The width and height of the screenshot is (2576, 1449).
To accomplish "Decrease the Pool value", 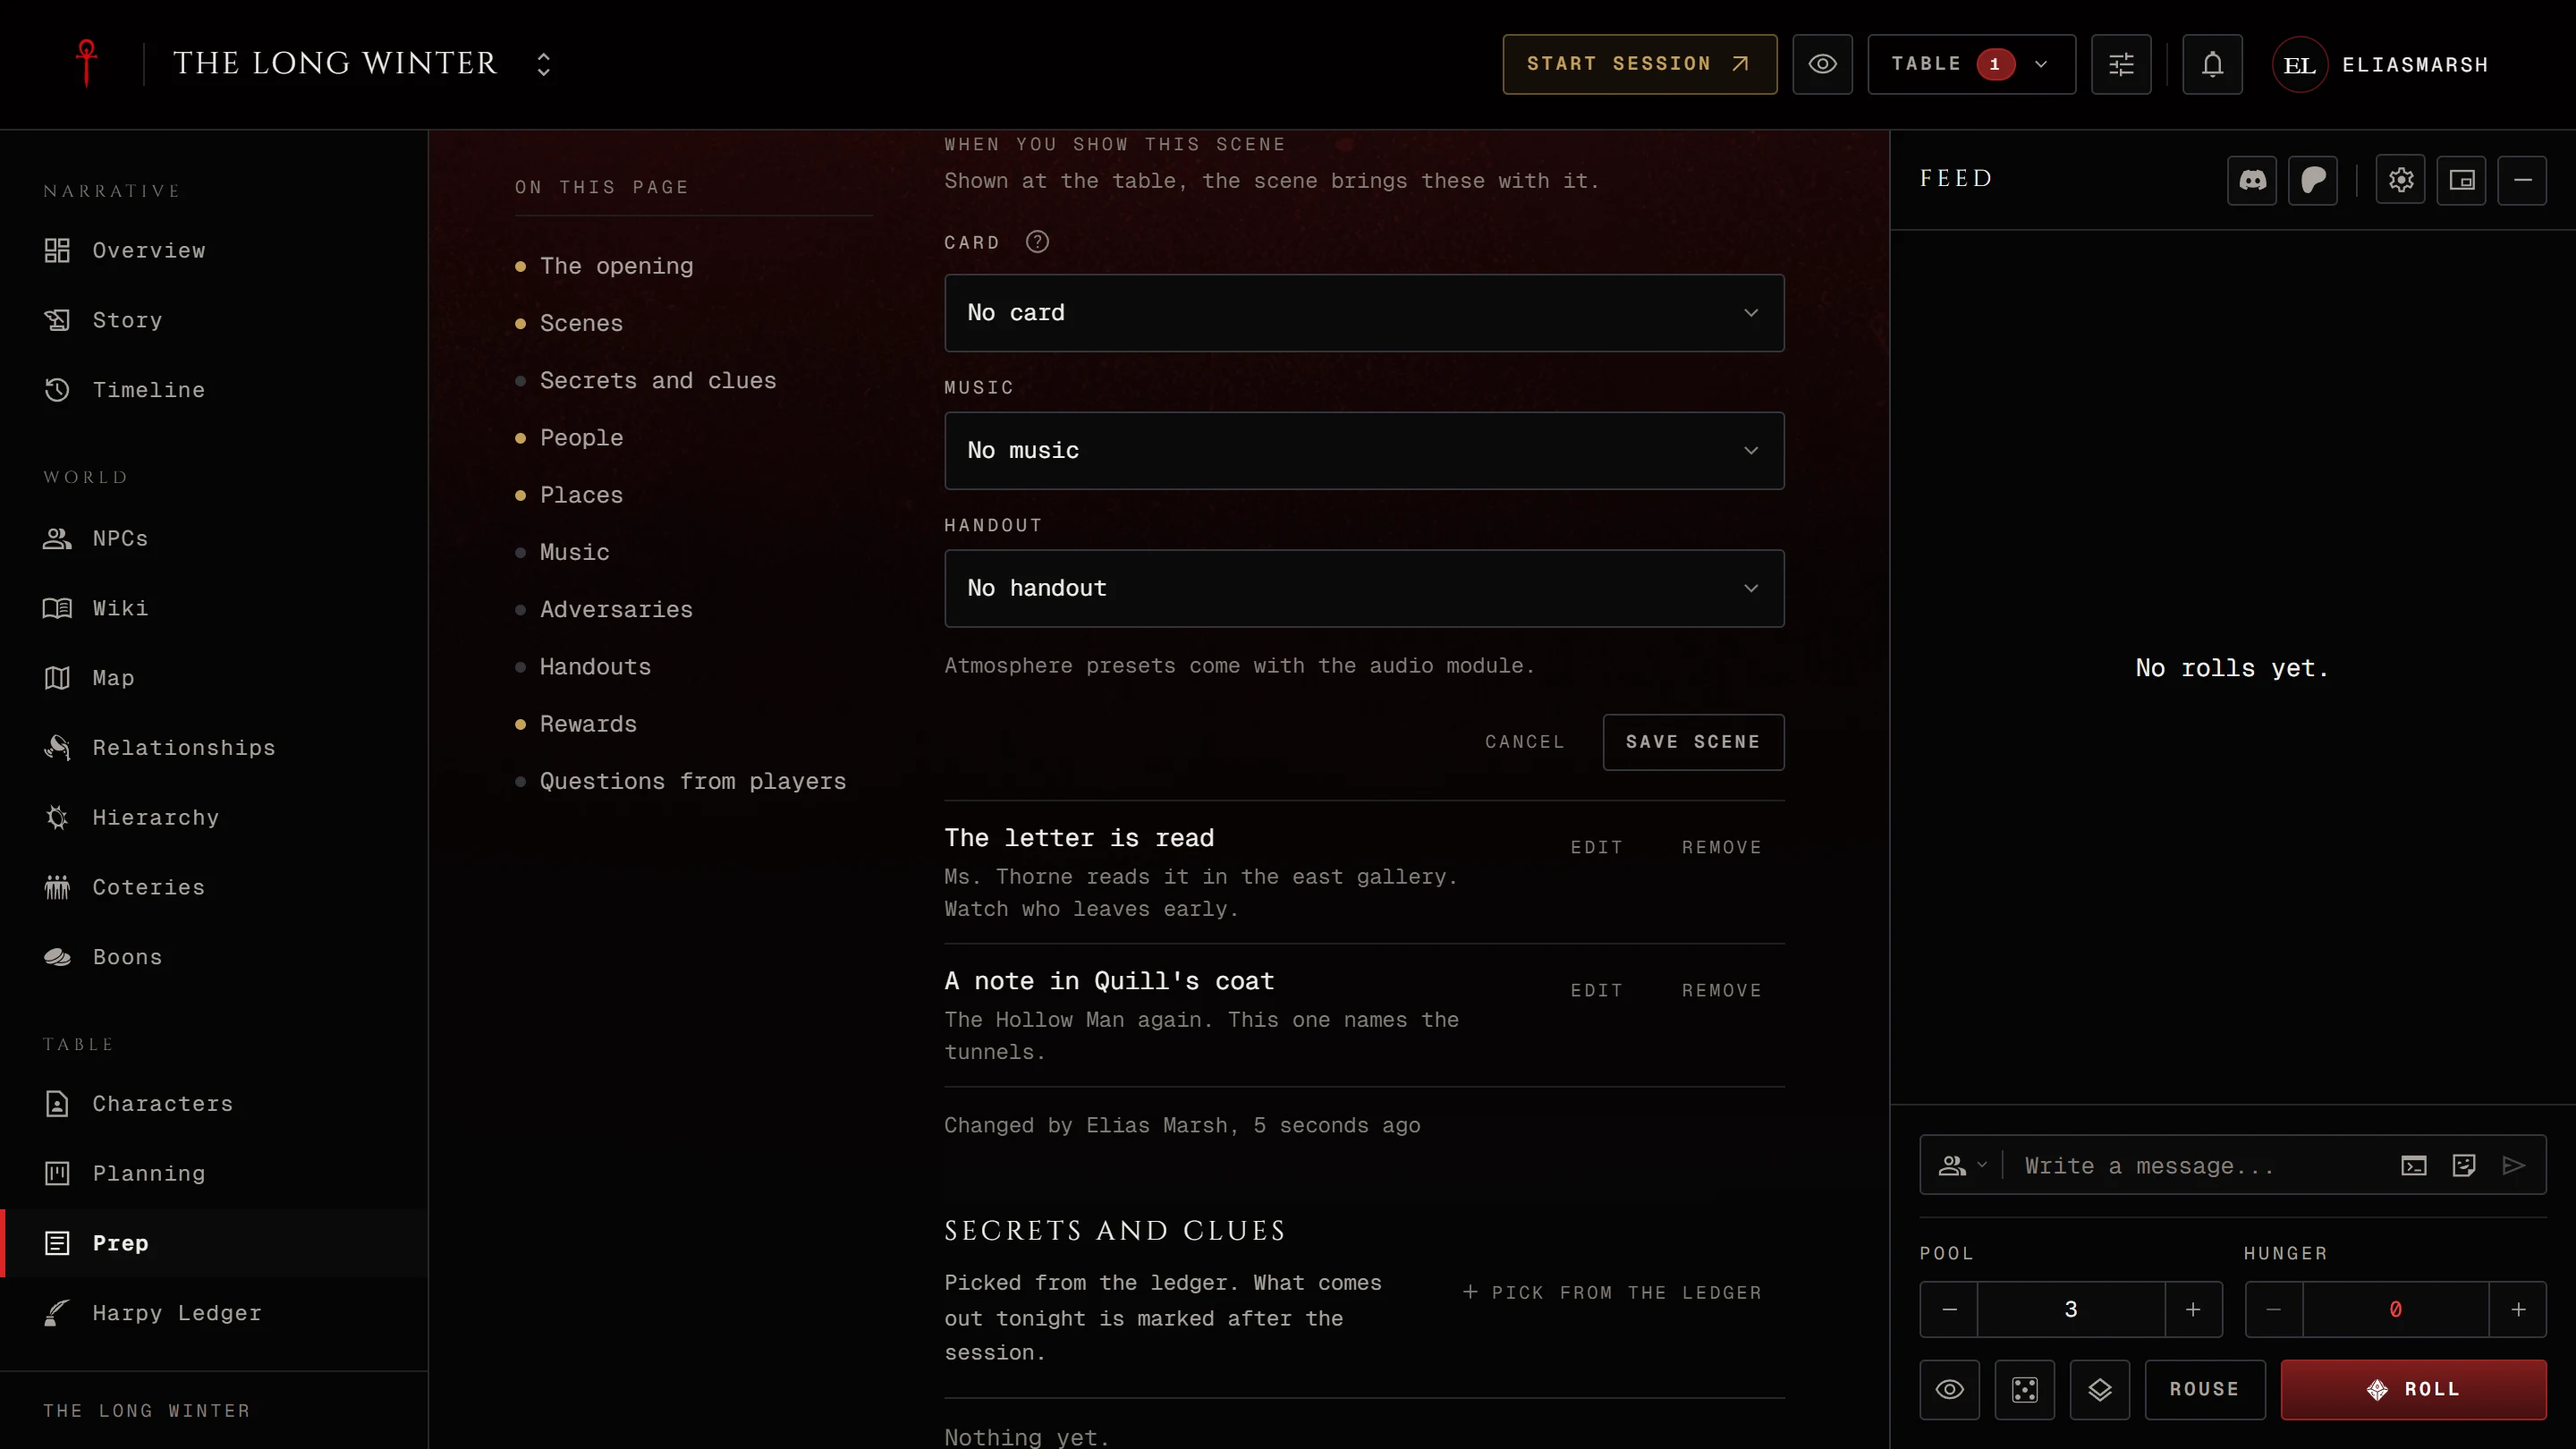I will tap(1949, 1310).
